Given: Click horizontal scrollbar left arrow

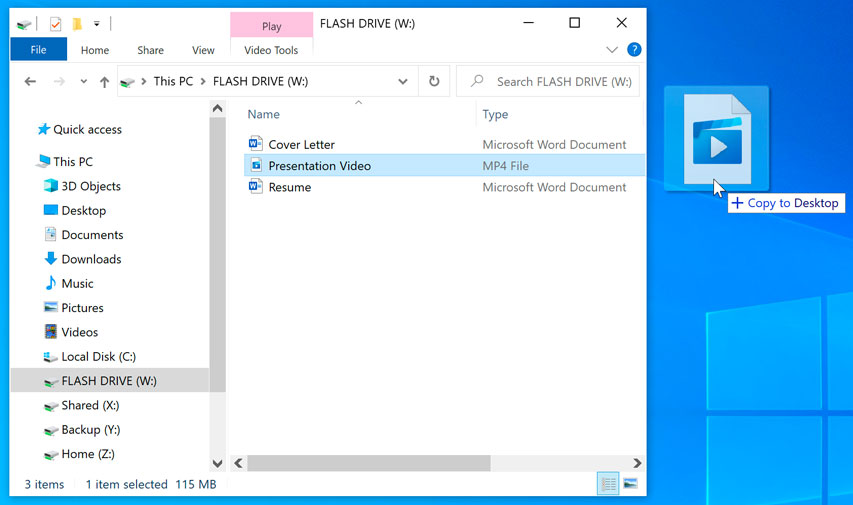Looking at the screenshot, I should click(x=238, y=464).
